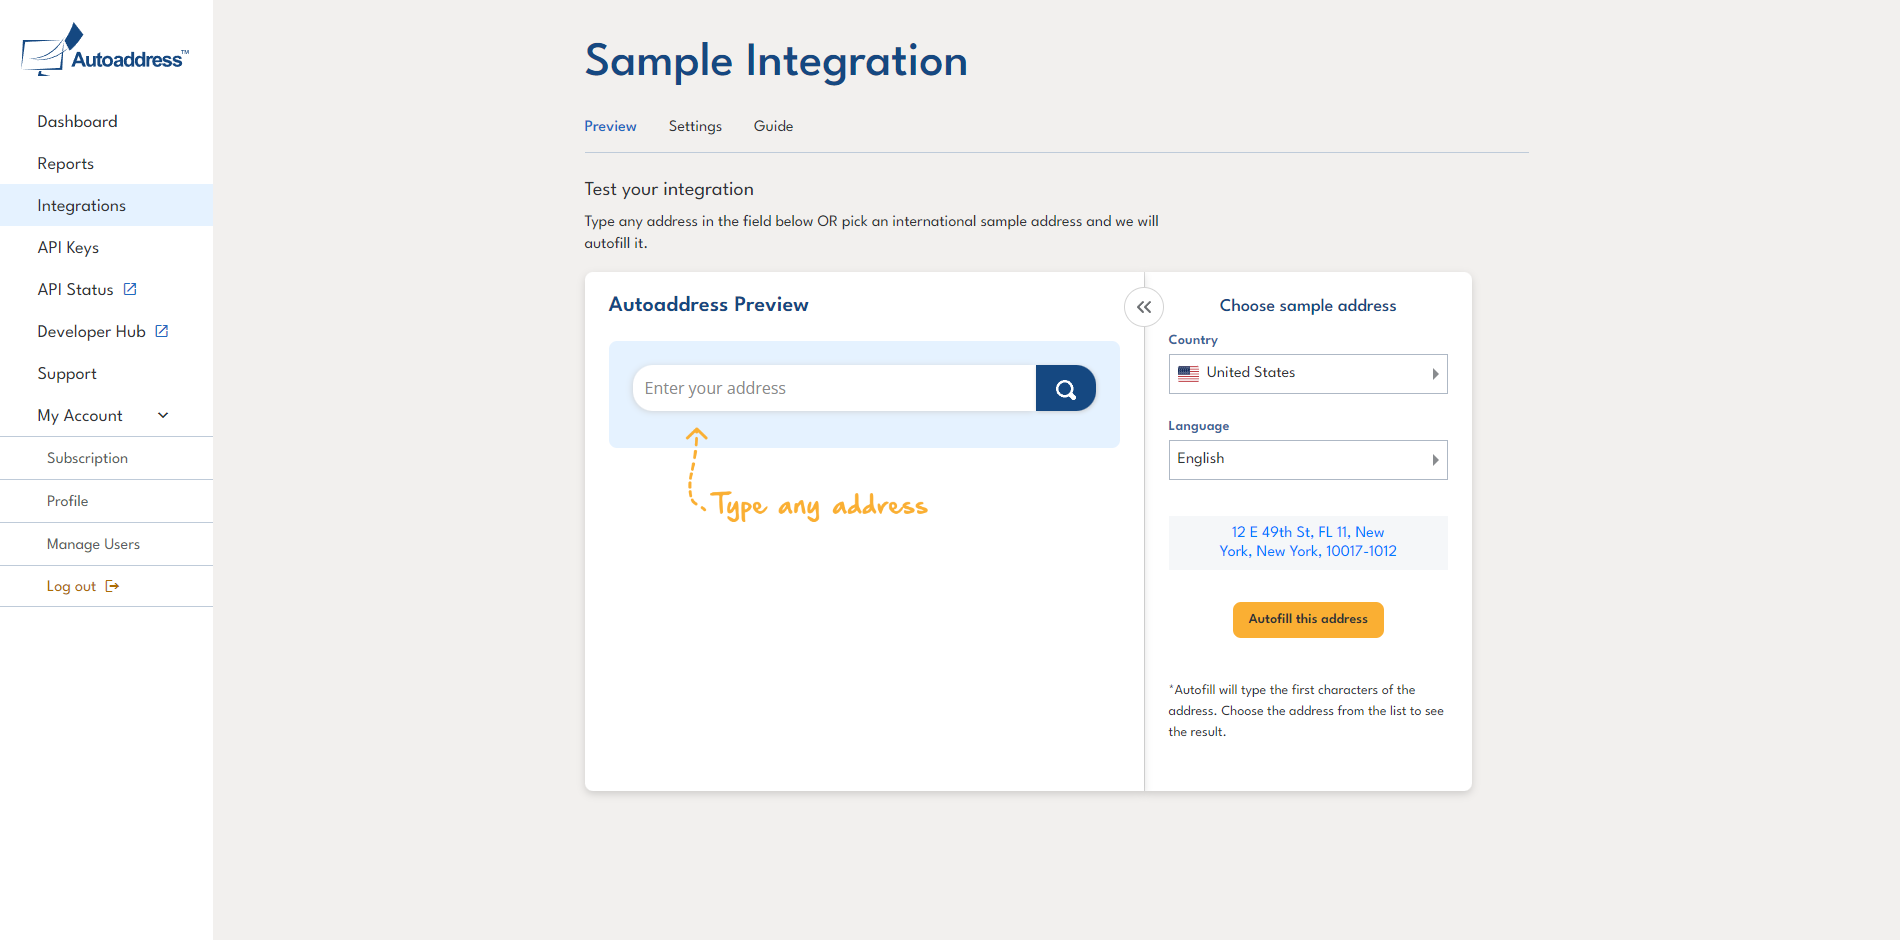
Task: Open the Country dropdown
Action: pyautogui.click(x=1307, y=374)
